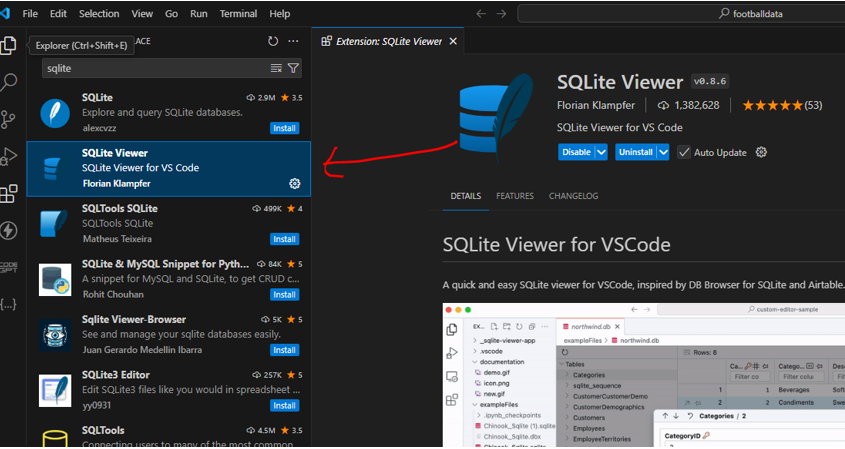Screen dimensions: 845x449
Task: Toggle the Auto Update checkbox
Action: pos(684,152)
